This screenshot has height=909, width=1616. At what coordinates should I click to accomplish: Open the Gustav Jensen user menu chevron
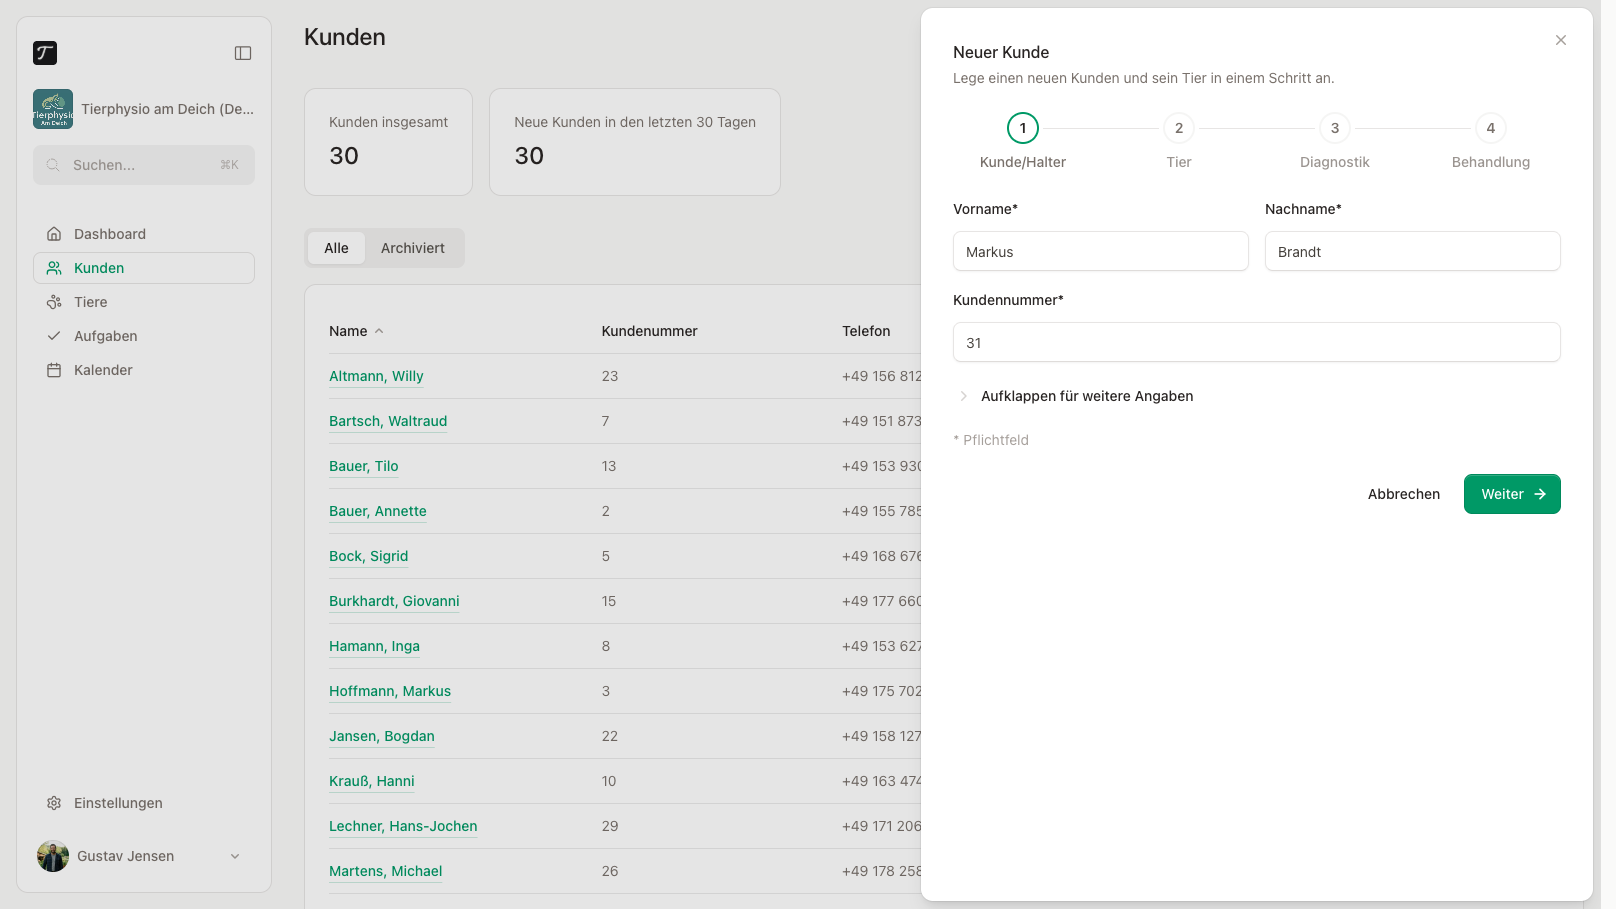235,856
